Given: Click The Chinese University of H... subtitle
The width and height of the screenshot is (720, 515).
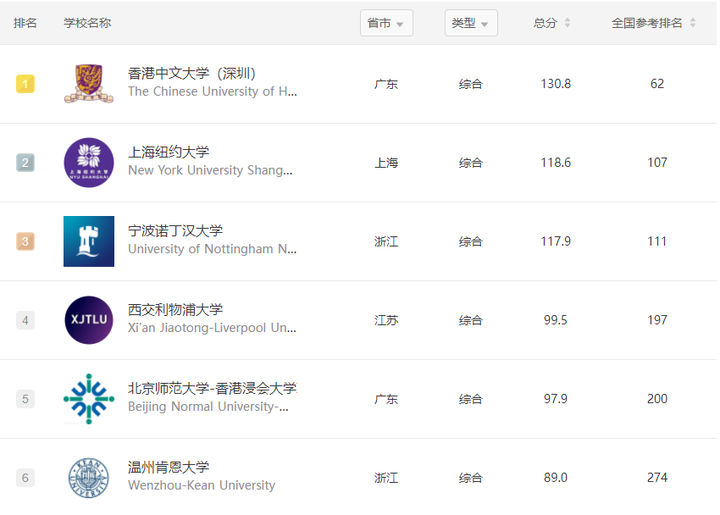Looking at the screenshot, I should click(x=213, y=91).
